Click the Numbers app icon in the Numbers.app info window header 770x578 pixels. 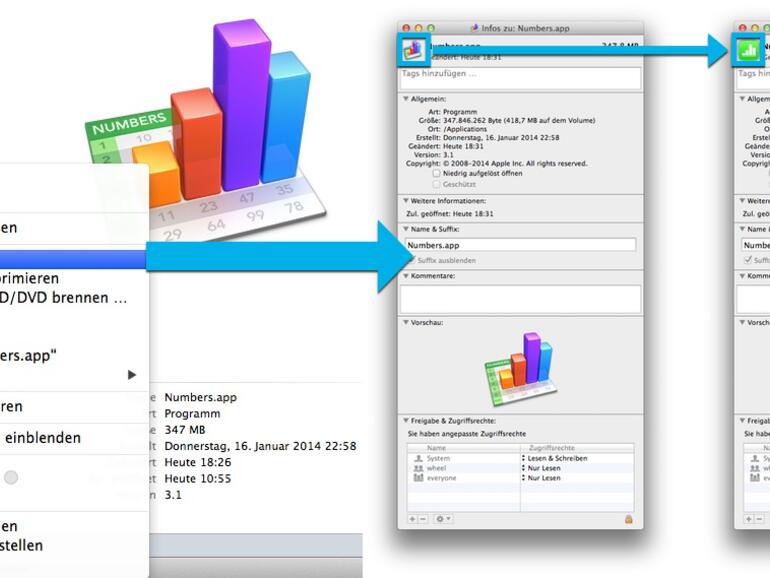[x=413, y=50]
